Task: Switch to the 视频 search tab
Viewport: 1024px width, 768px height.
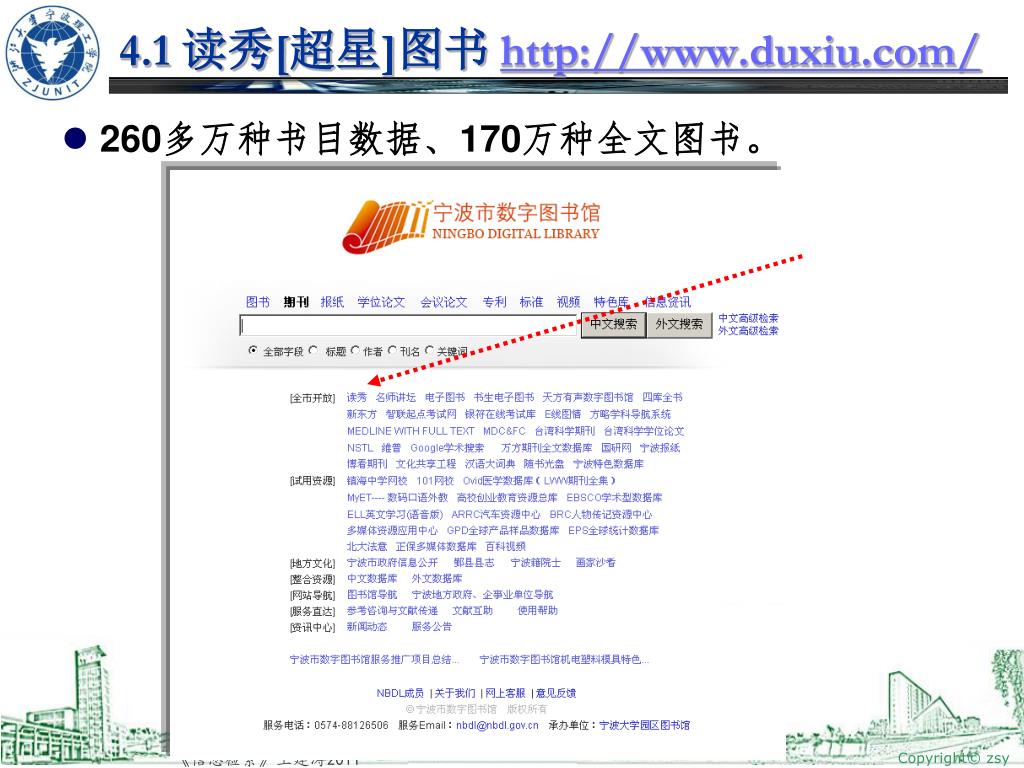Action: (x=568, y=302)
